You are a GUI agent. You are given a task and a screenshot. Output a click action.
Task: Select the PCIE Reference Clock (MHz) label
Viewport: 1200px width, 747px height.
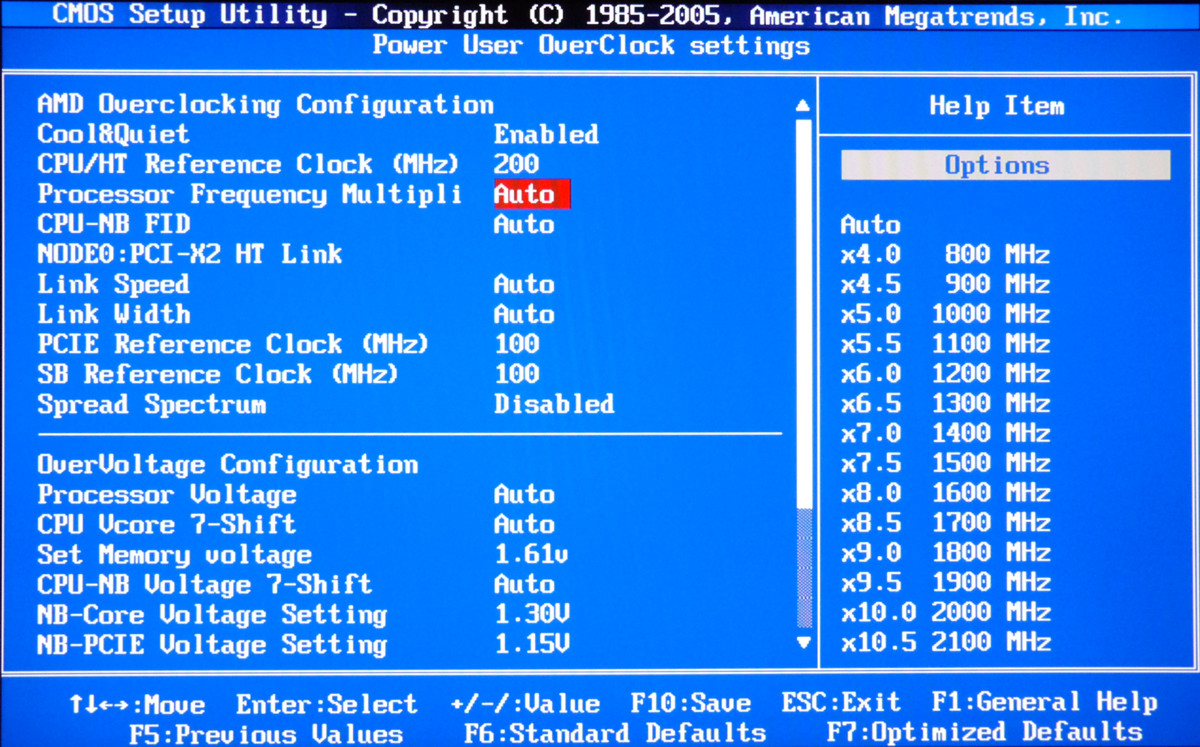pyautogui.click(x=233, y=345)
